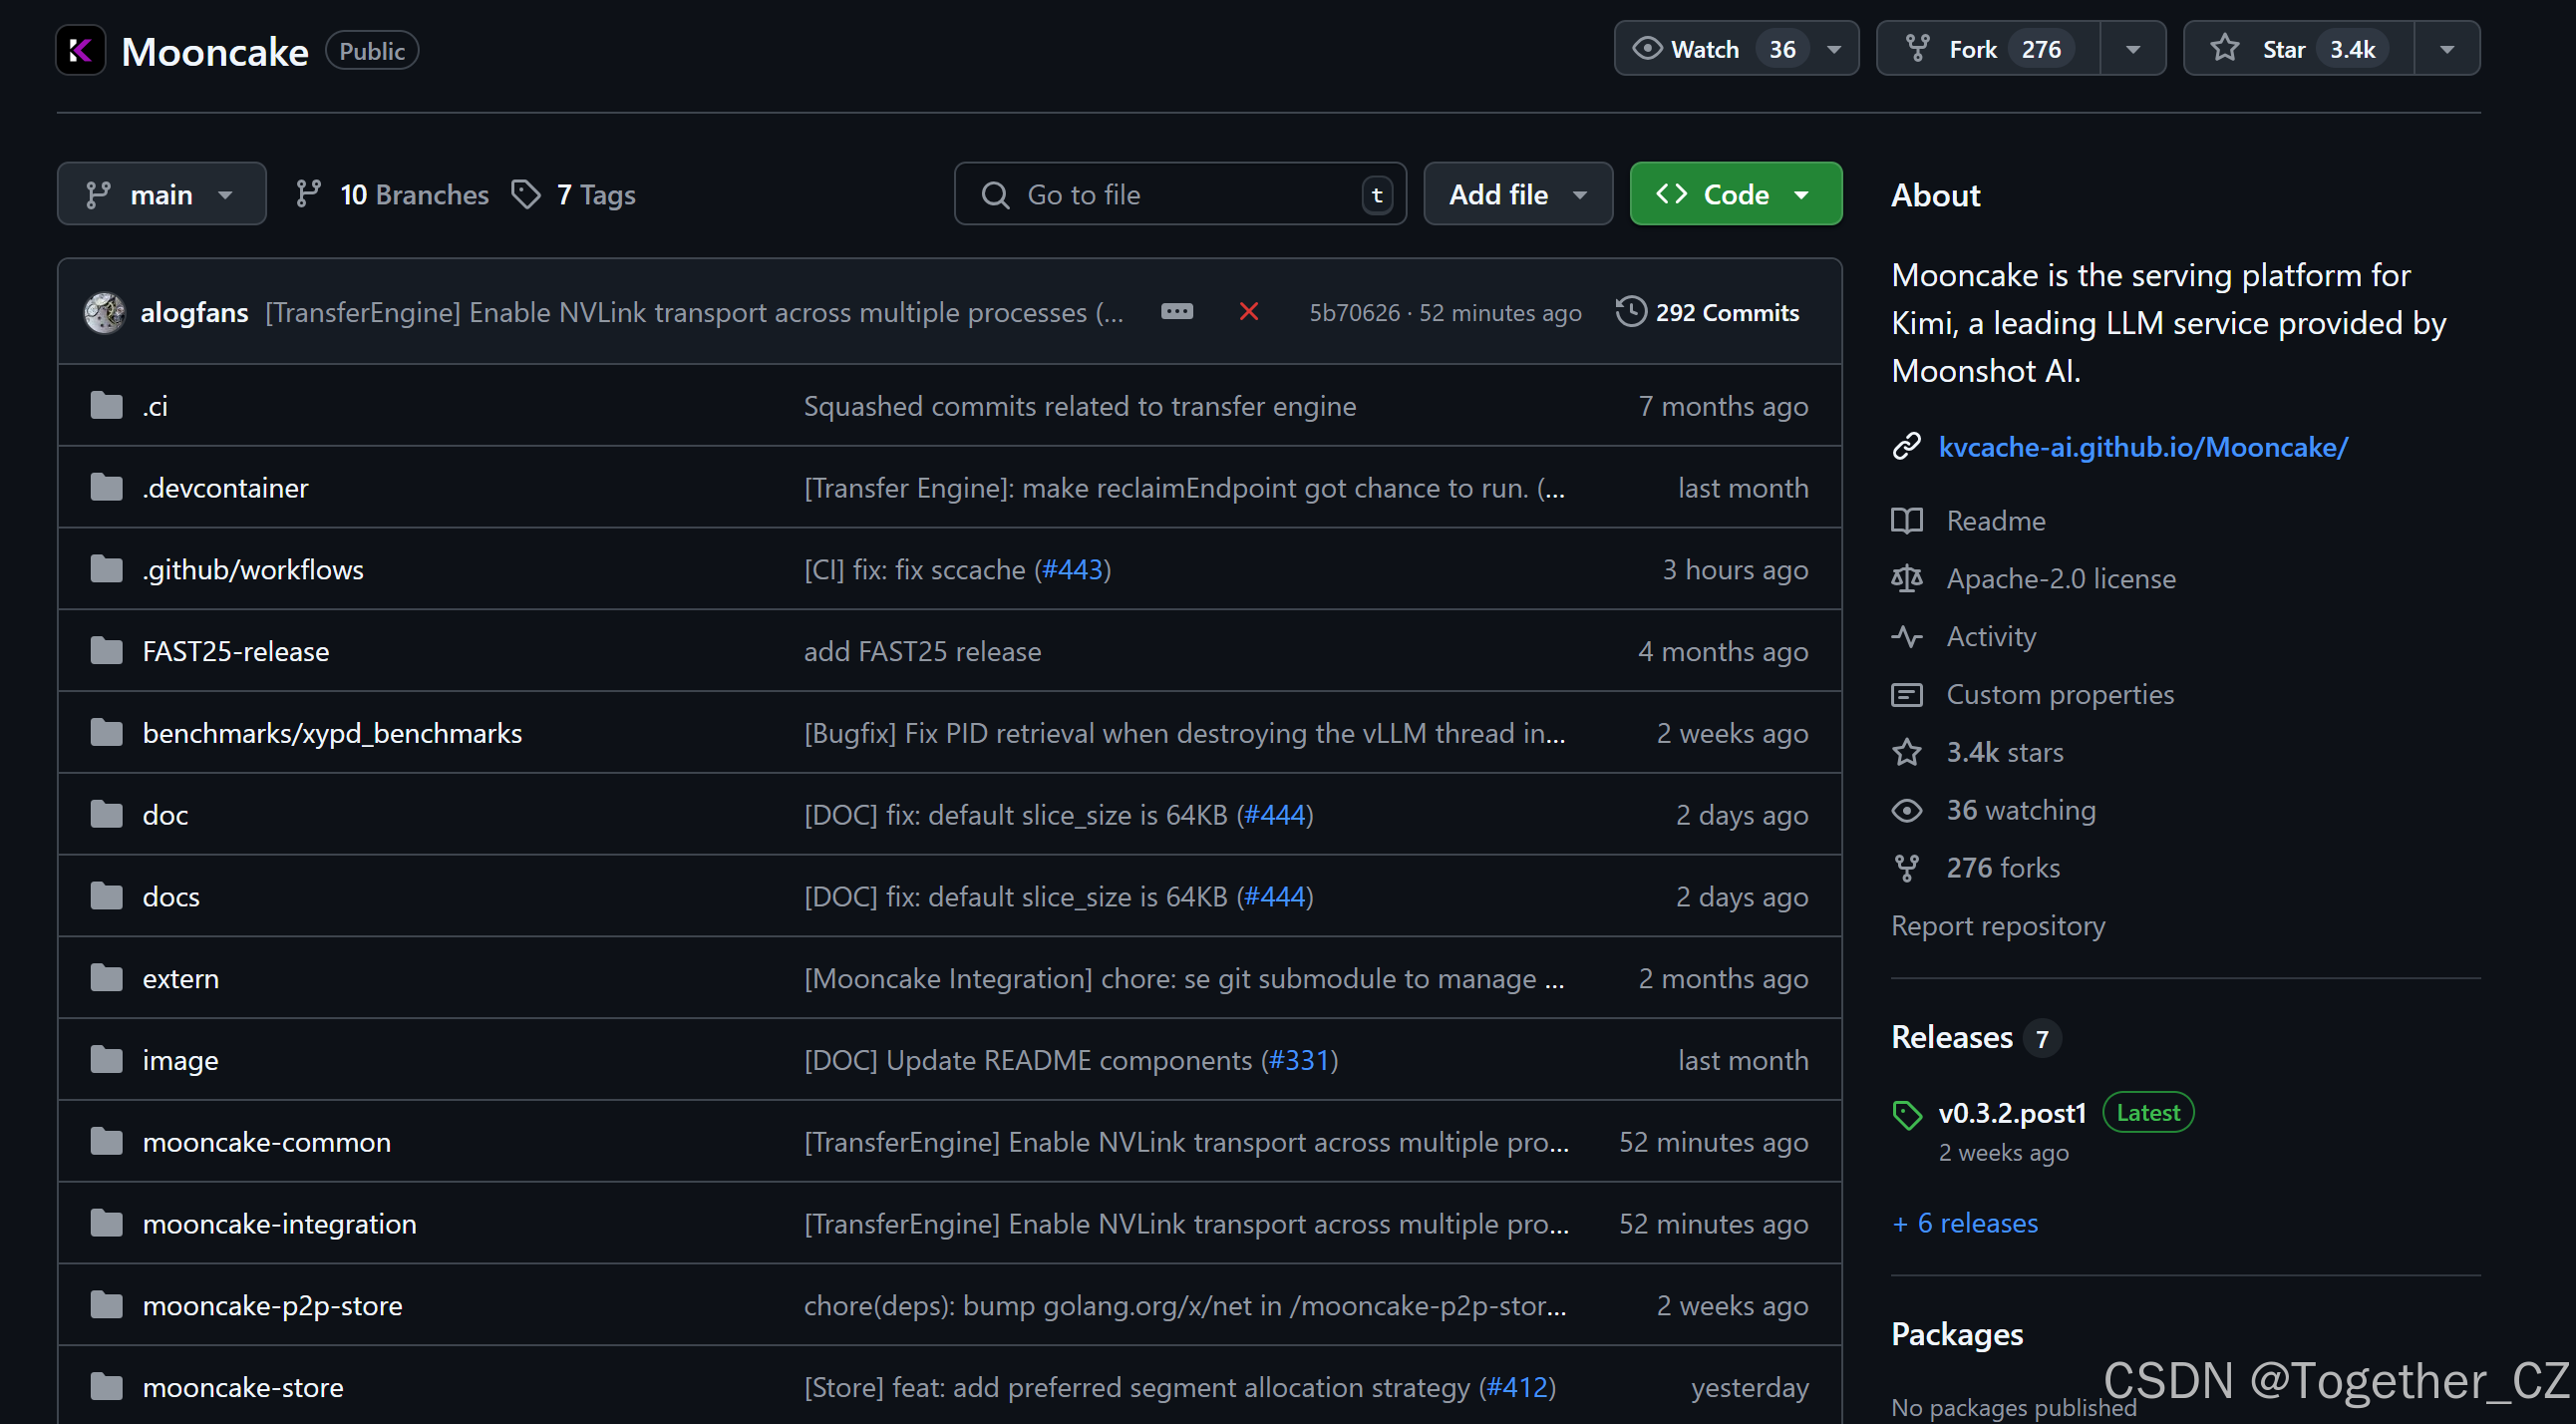Click Report repository
Screen dimensions: 2576x1424
(x=1998, y=925)
